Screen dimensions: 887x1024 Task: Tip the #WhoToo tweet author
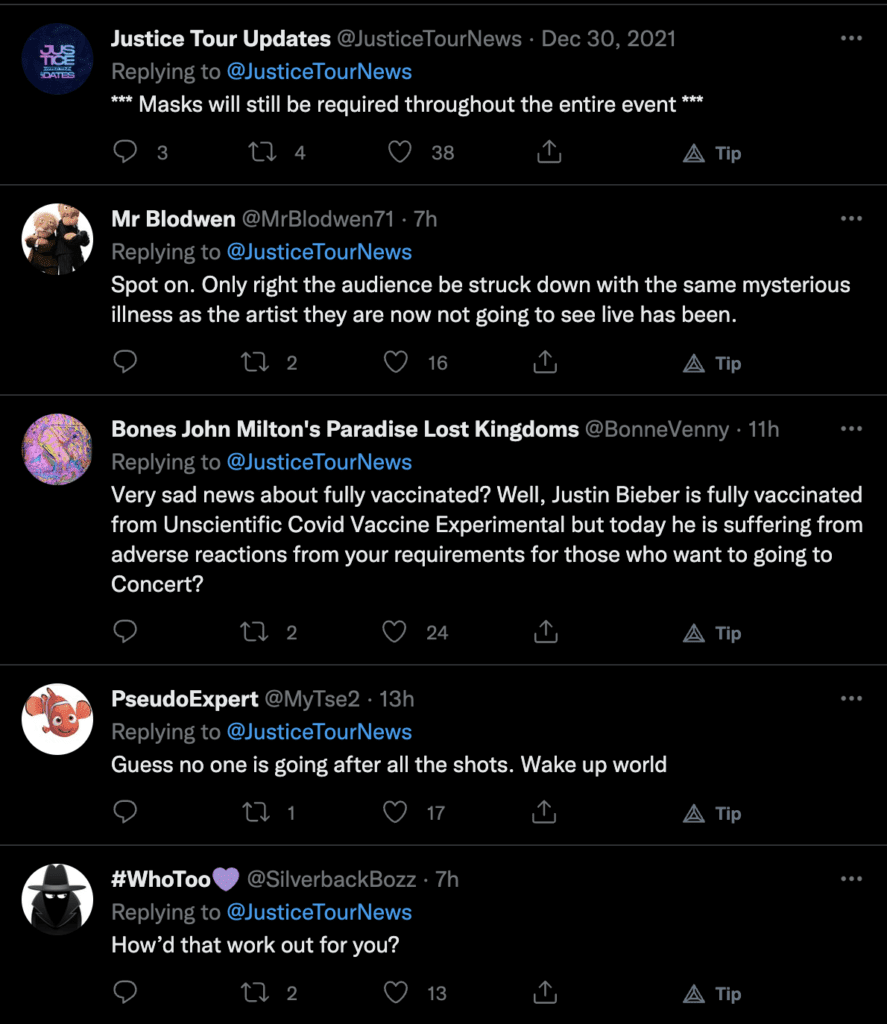pyautogui.click(x=713, y=994)
